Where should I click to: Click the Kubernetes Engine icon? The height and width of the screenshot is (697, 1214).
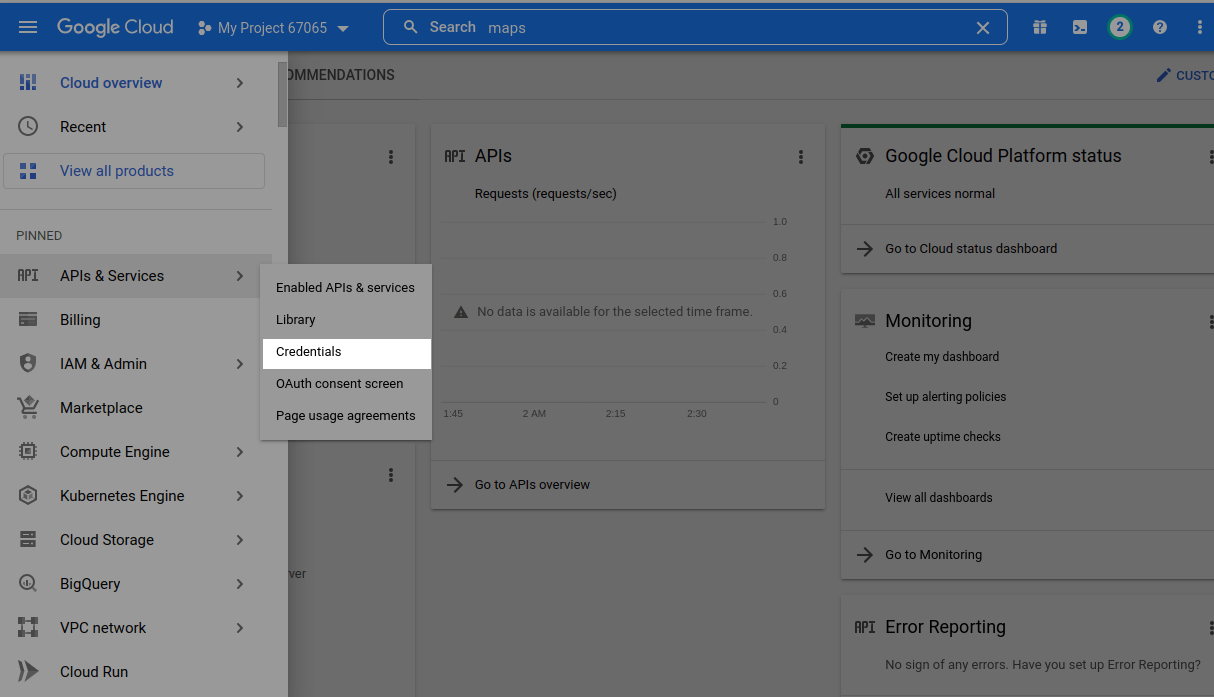[28, 496]
